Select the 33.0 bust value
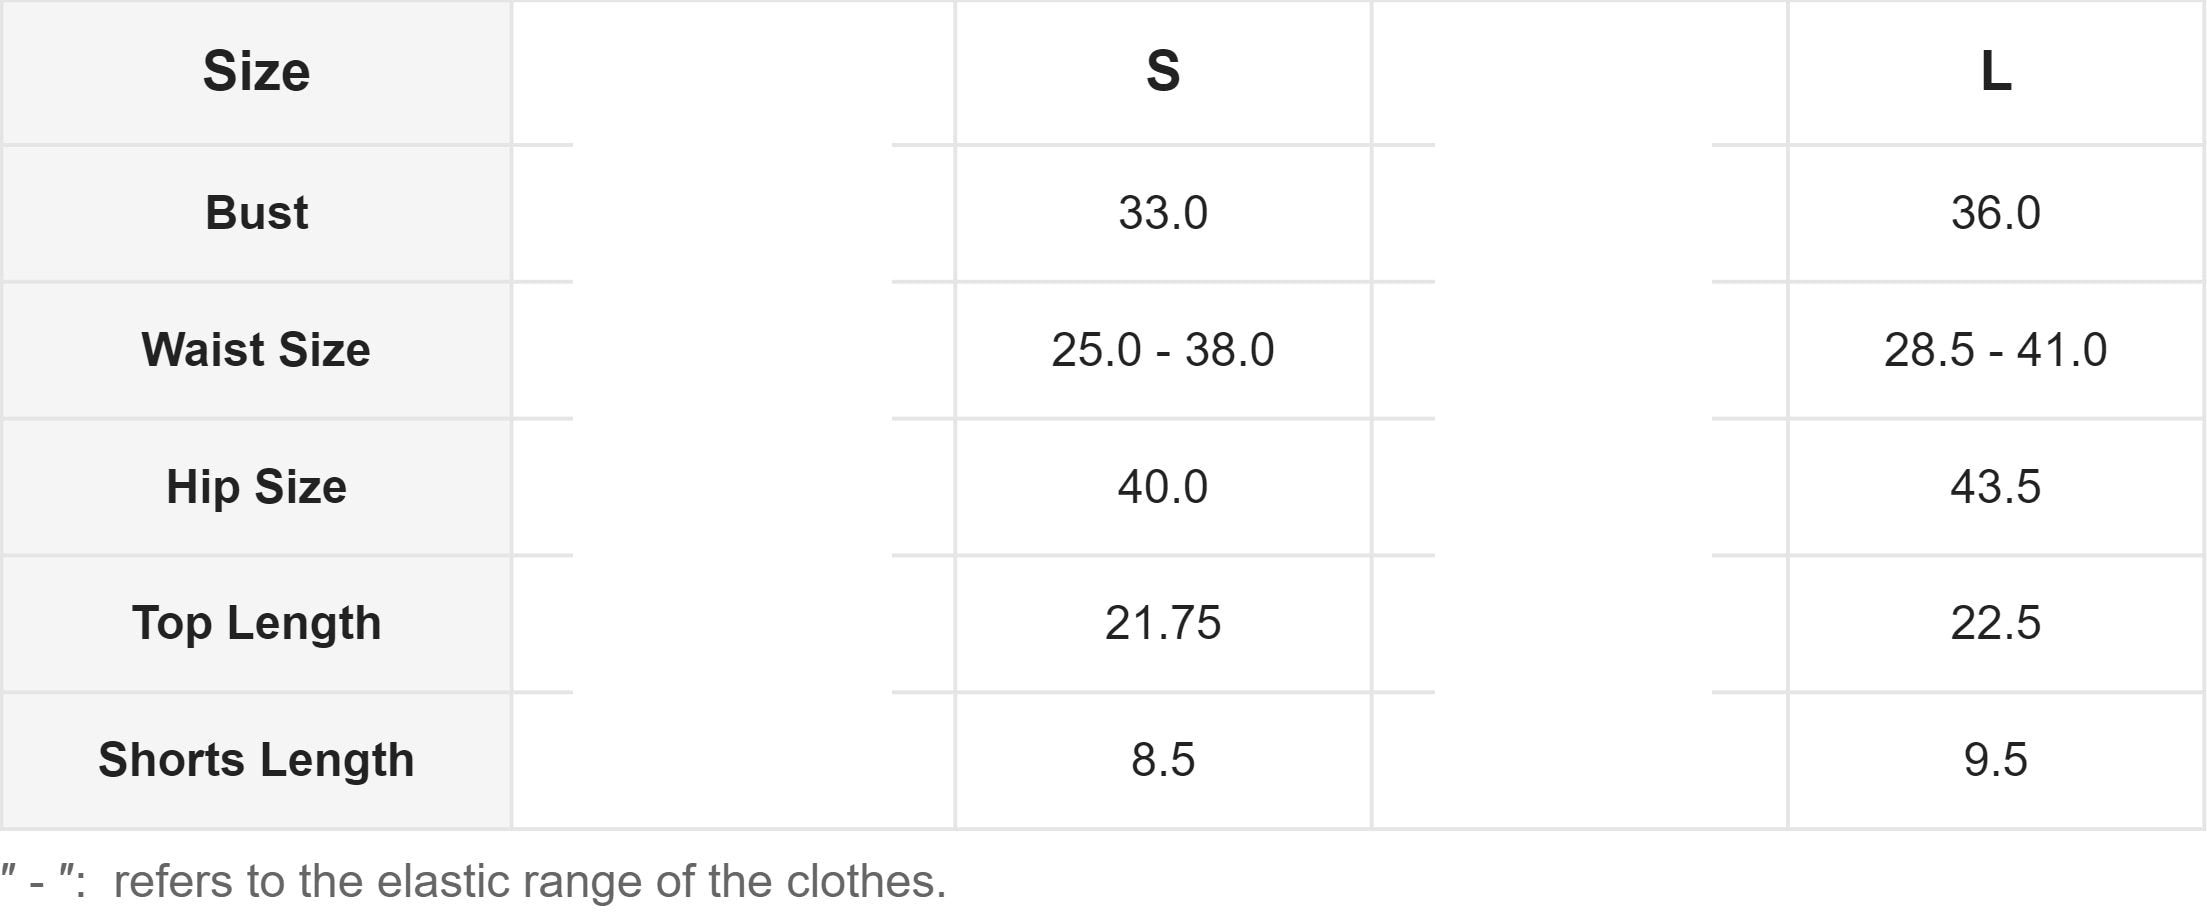The height and width of the screenshot is (915, 2207). click(1162, 213)
